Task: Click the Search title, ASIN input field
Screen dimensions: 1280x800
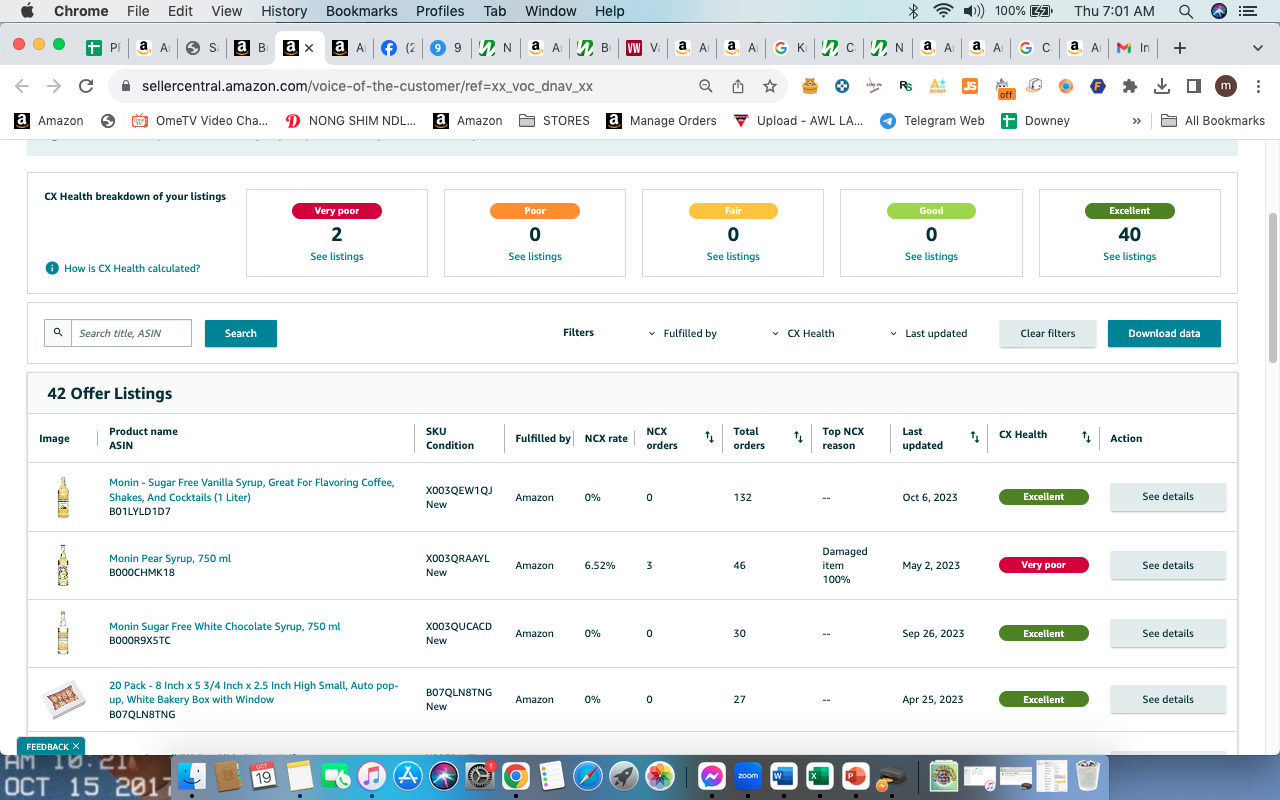Action: [131, 333]
